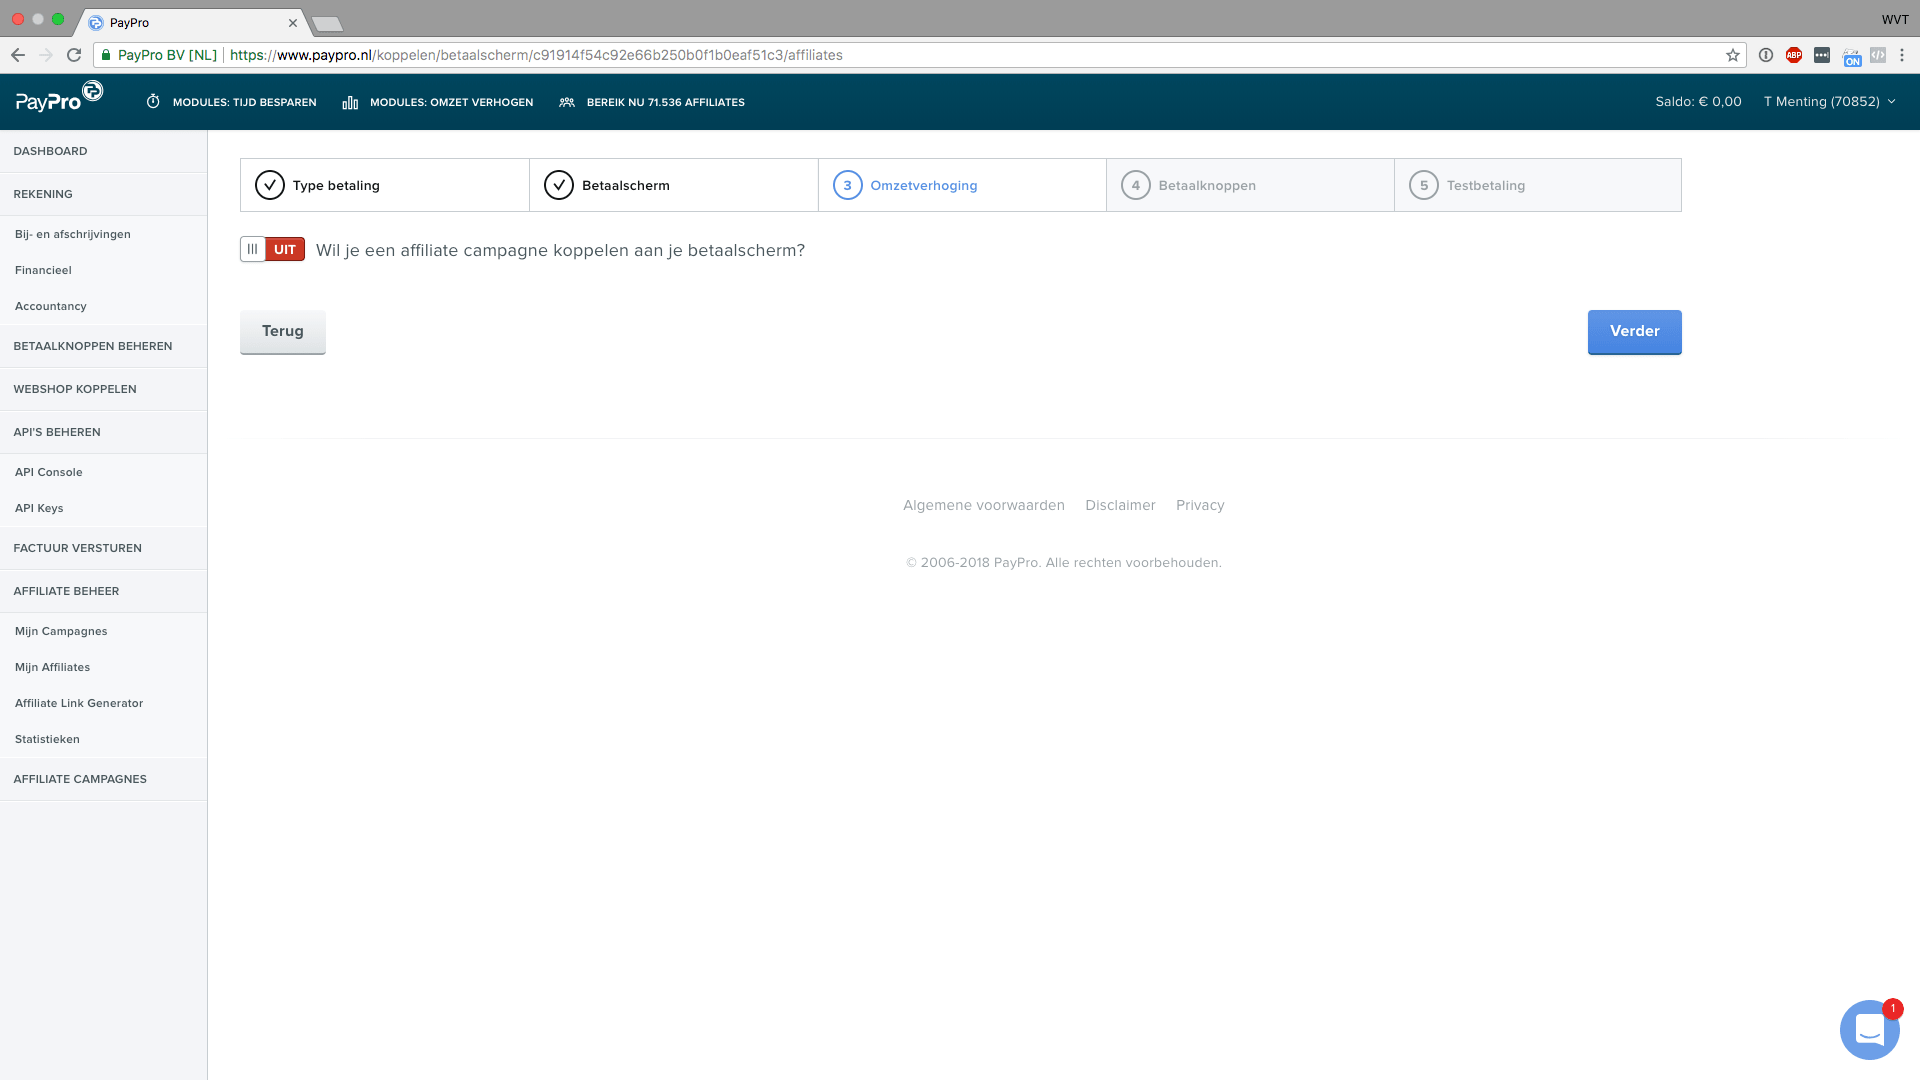This screenshot has height=1080, width=1920.
Task: Toggle the affiliate campagne UIT switch
Action: pos(272,249)
